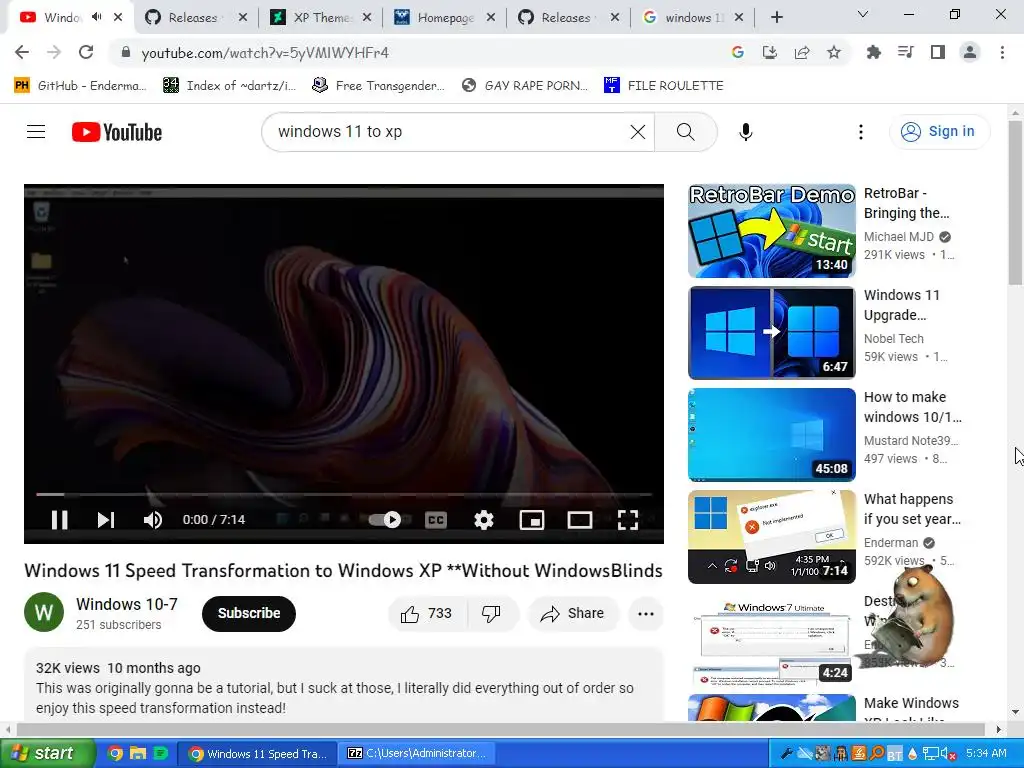
Task: Run the YouTube search with magnifier button
Action: (x=686, y=132)
